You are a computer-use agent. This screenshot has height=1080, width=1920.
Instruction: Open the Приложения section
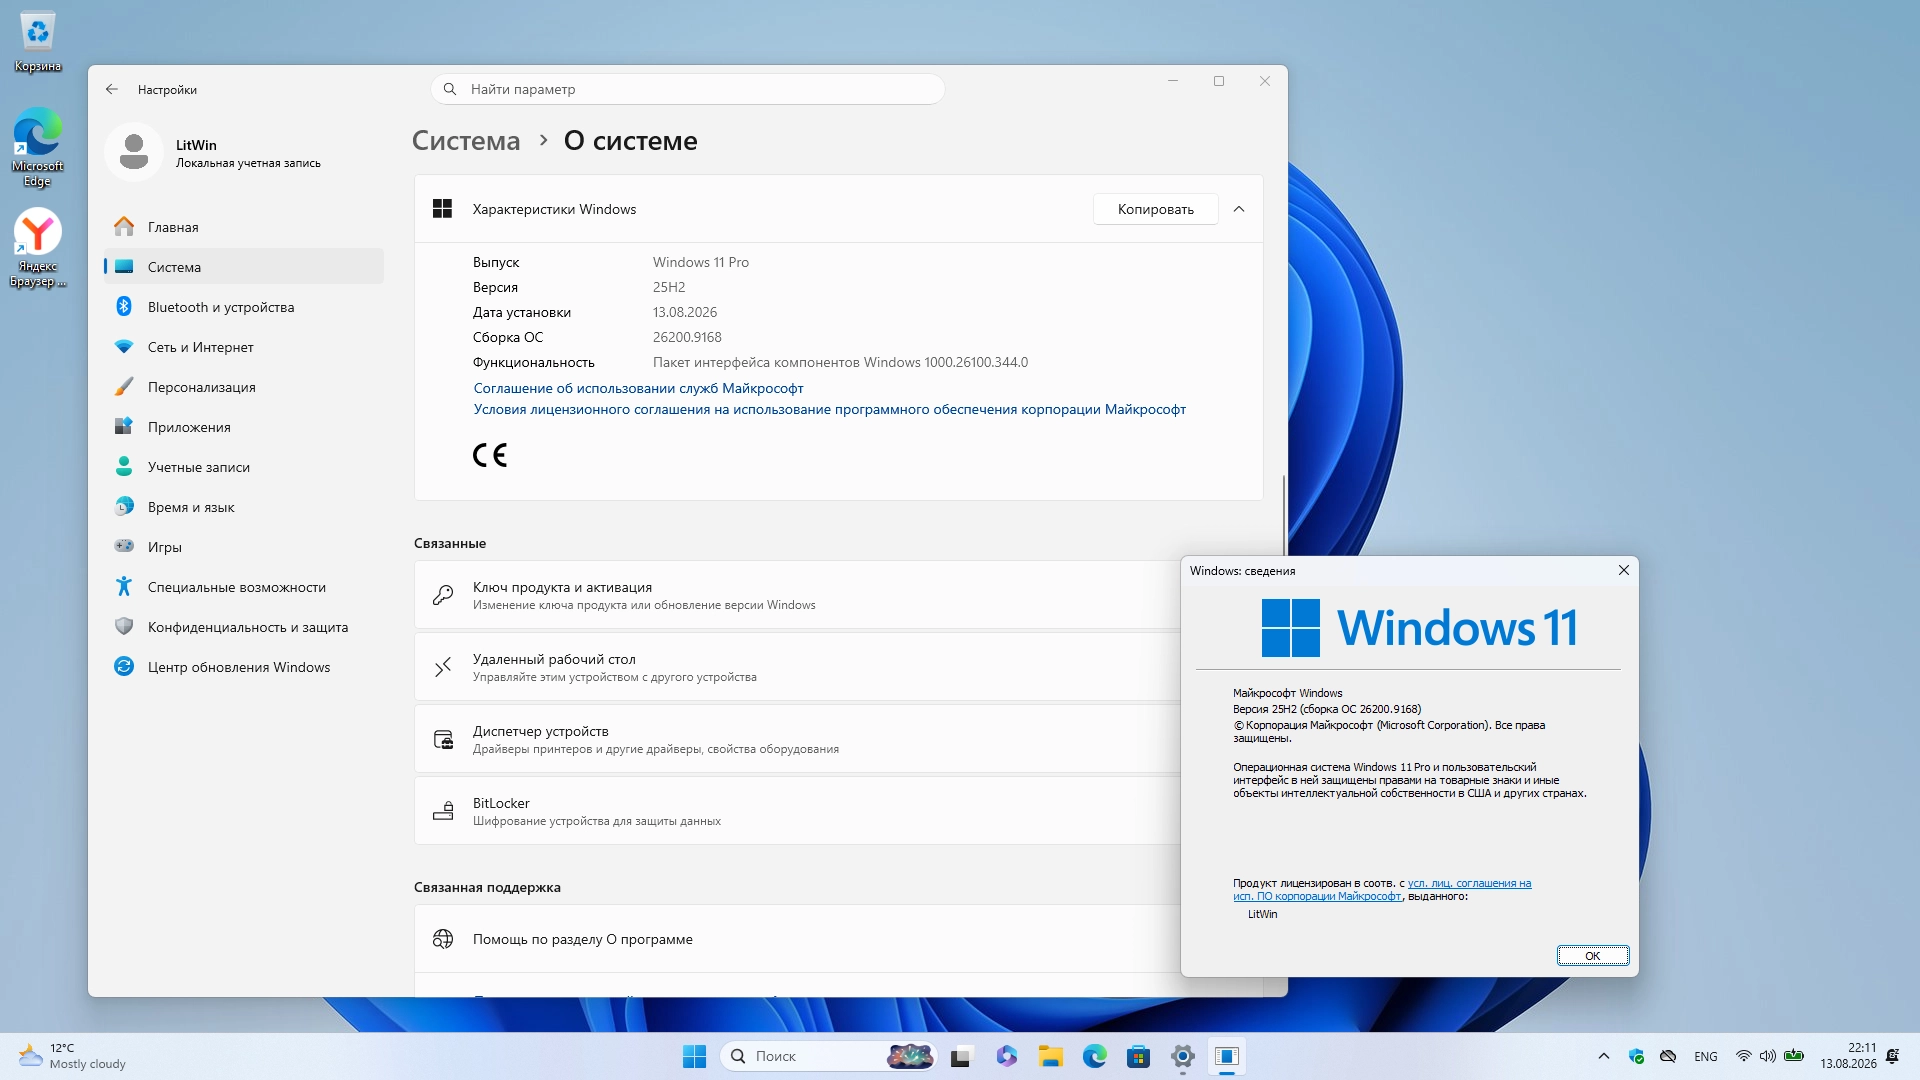pyautogui.click(x=244, y=427)
